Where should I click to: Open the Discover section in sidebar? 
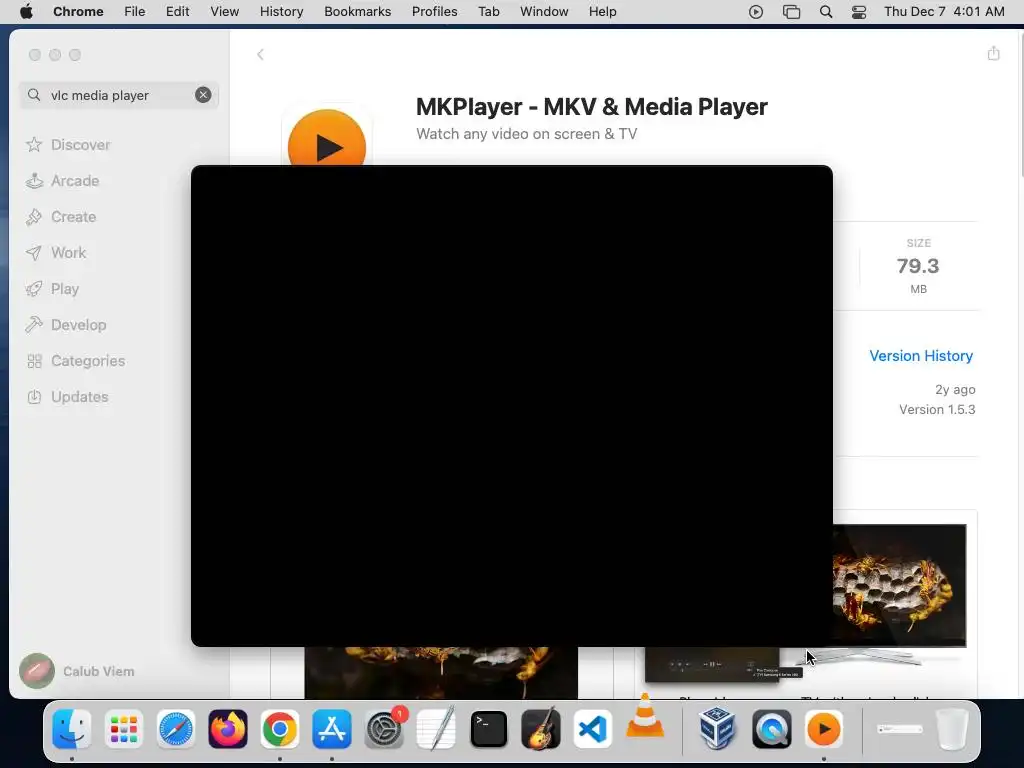click(68, 144)
